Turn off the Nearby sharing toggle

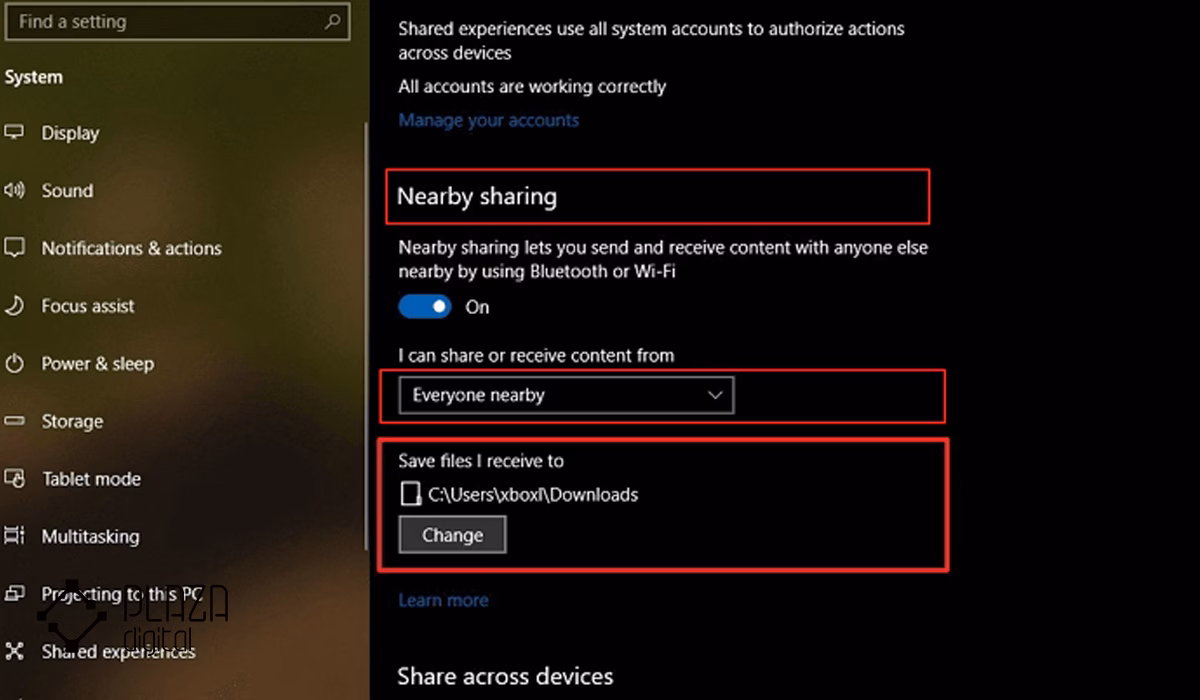click(425, 307)
